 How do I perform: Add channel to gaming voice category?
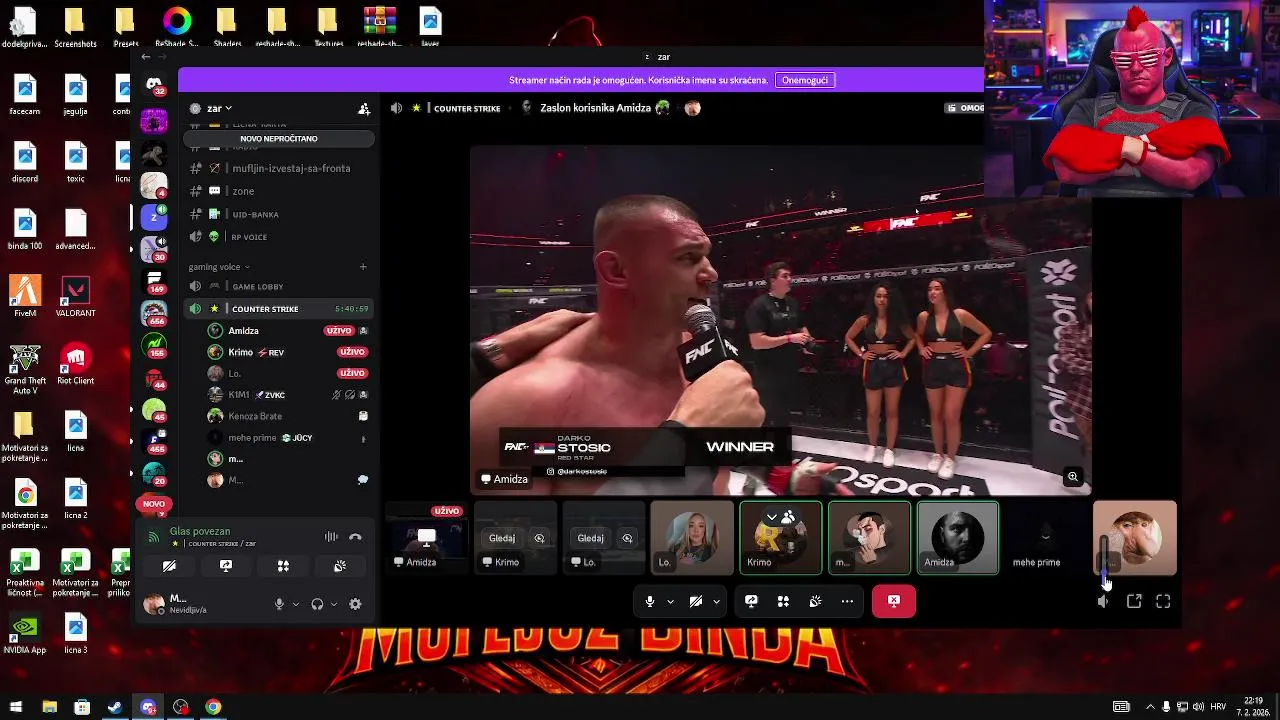click(x=363, y=267)
